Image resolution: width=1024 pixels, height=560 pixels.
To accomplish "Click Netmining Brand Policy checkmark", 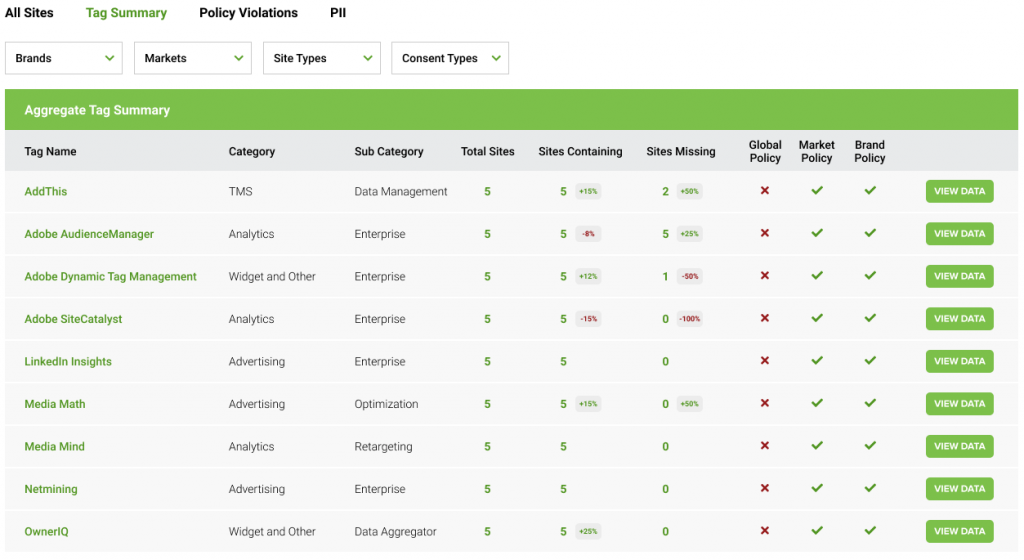I will pyautogui.click(x=870, y=488).
